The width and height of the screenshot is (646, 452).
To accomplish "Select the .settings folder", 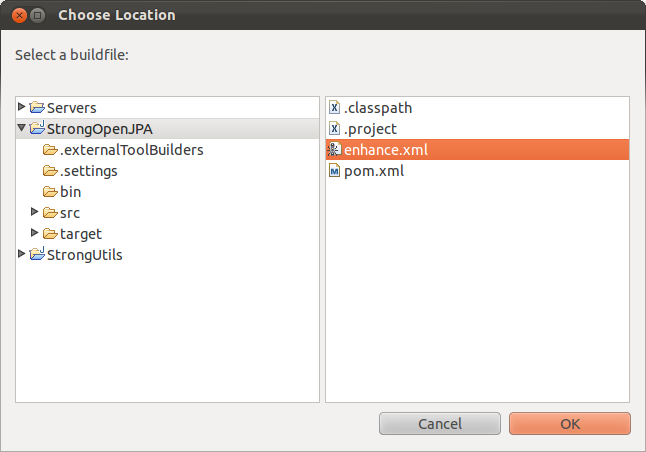I will pos(88,171).
